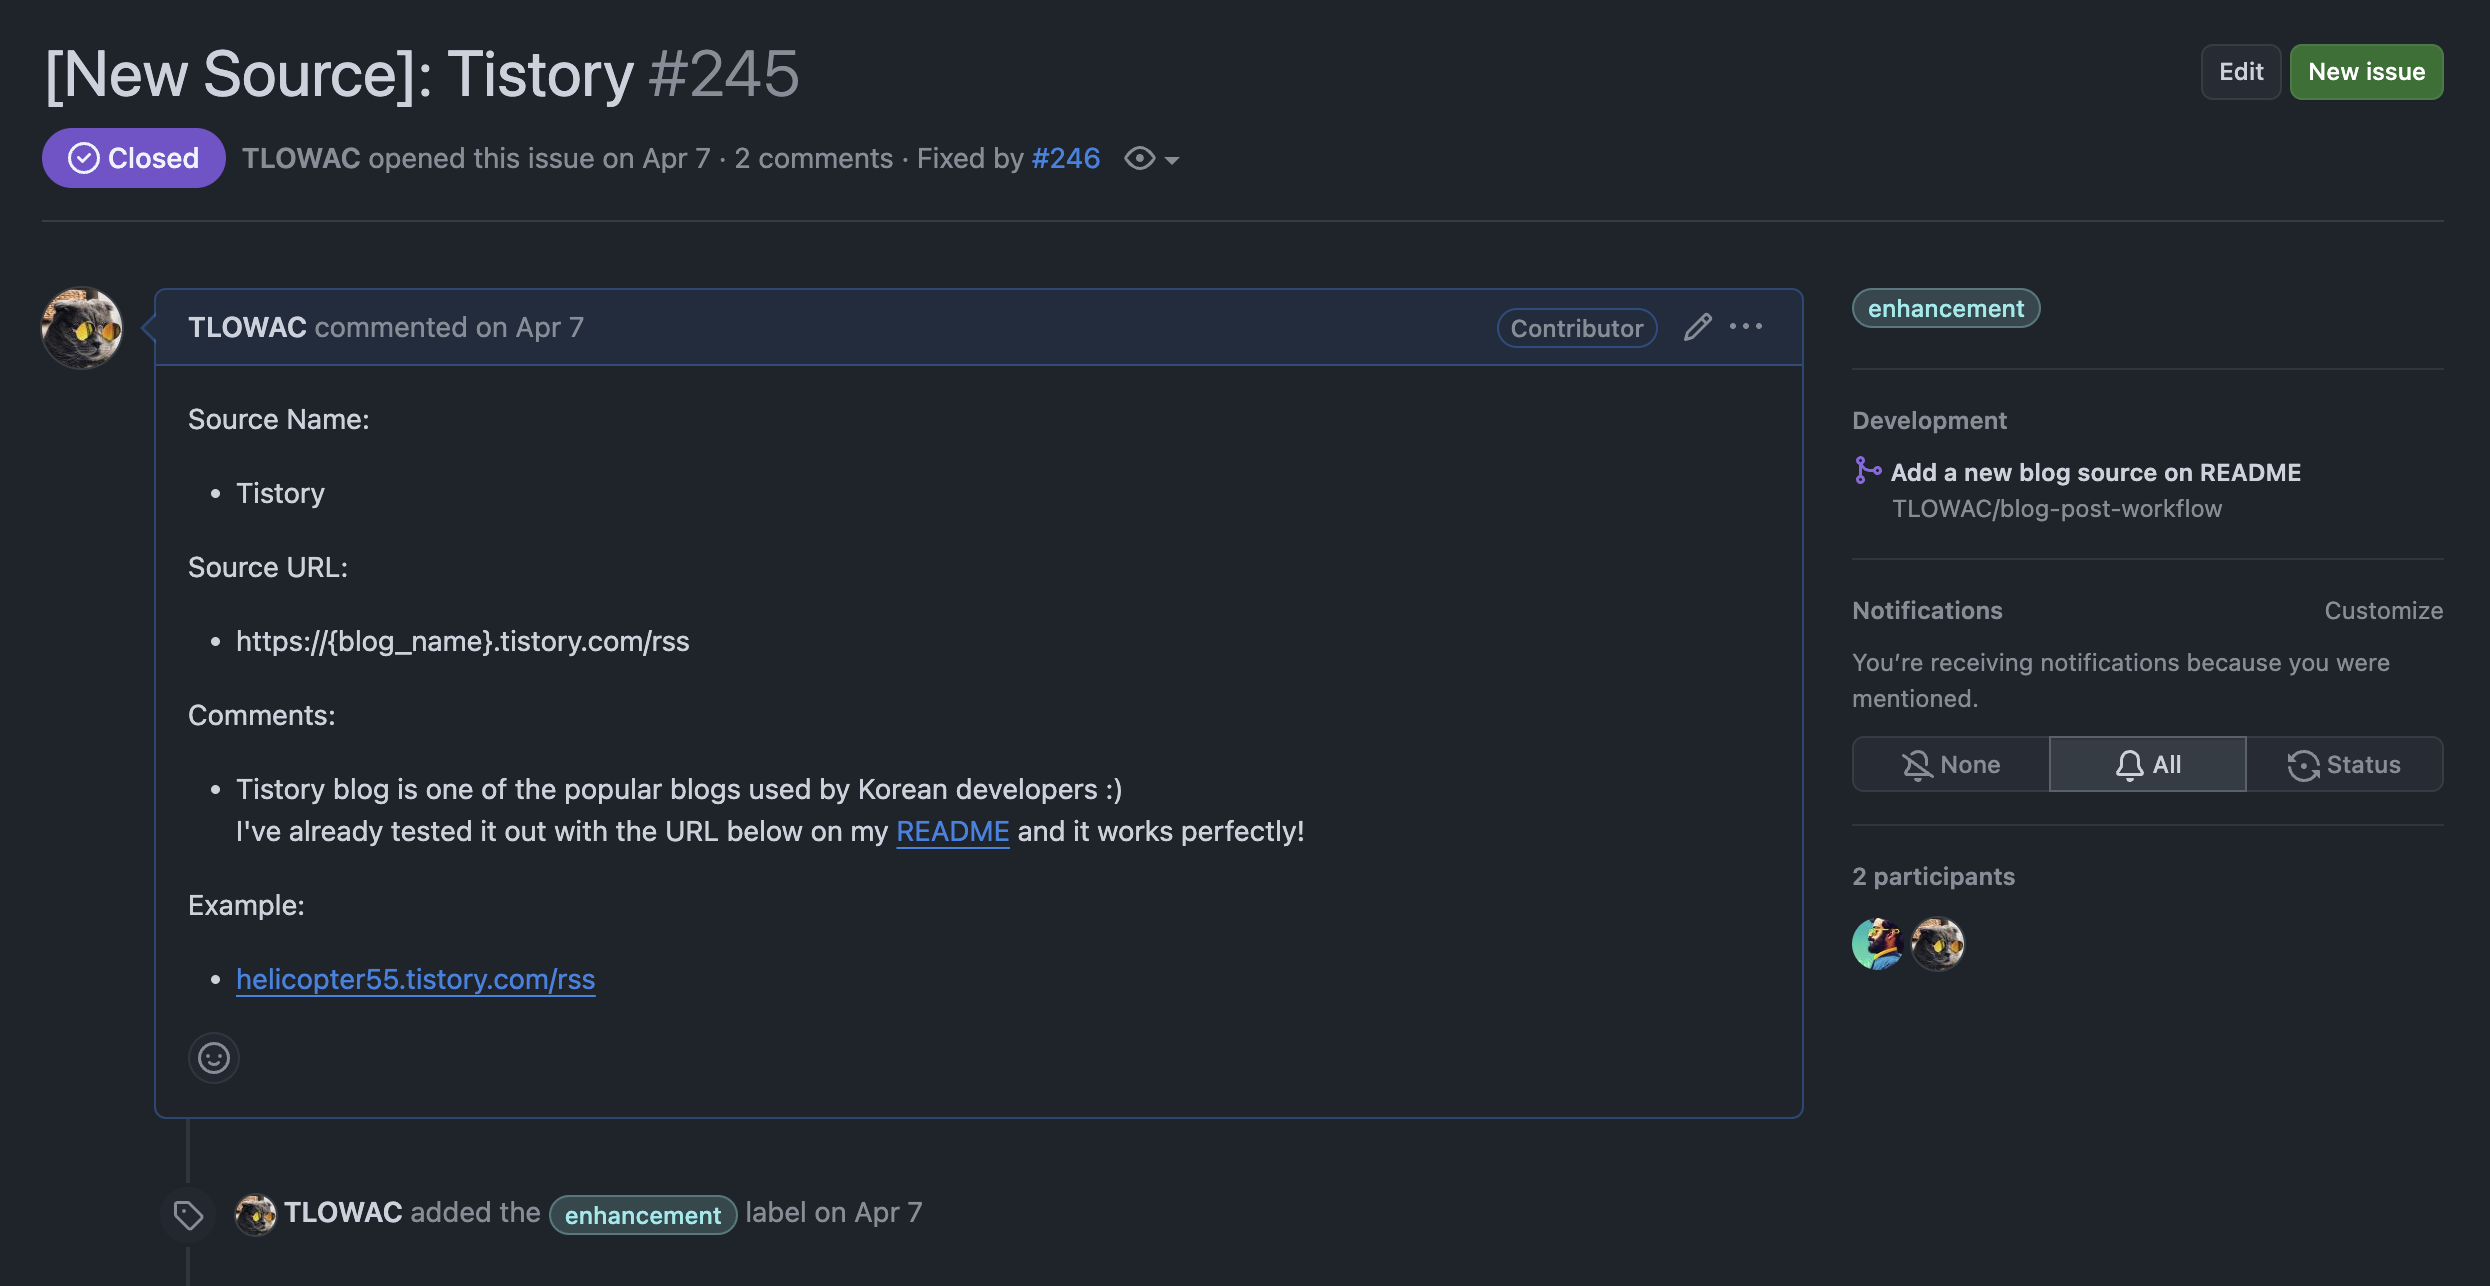Follow the README link in comment
The height and width of the screenshot is (1286, 2490).
pyautogui.click(x=952, y=832)
